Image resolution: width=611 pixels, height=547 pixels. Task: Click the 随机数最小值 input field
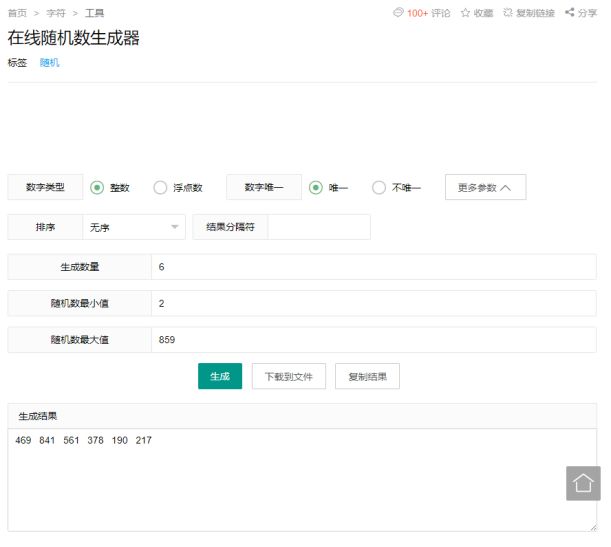point(374,303)
